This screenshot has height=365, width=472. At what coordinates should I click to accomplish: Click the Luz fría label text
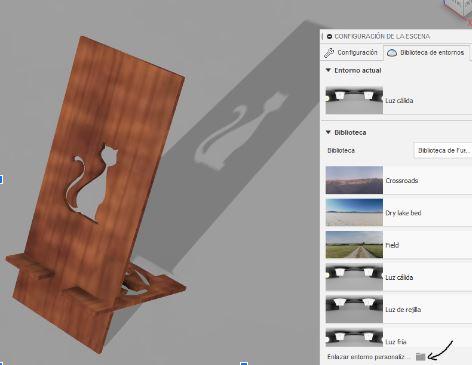click(396, 342)
